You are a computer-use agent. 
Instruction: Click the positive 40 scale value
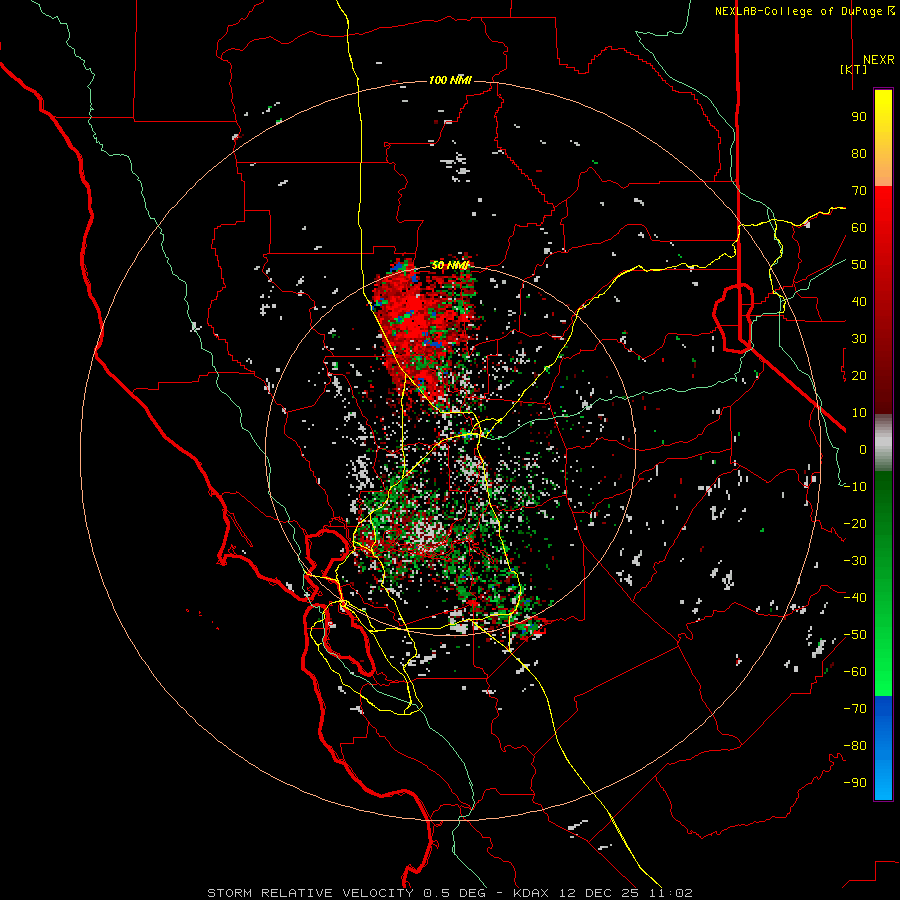tap(859, 302)
